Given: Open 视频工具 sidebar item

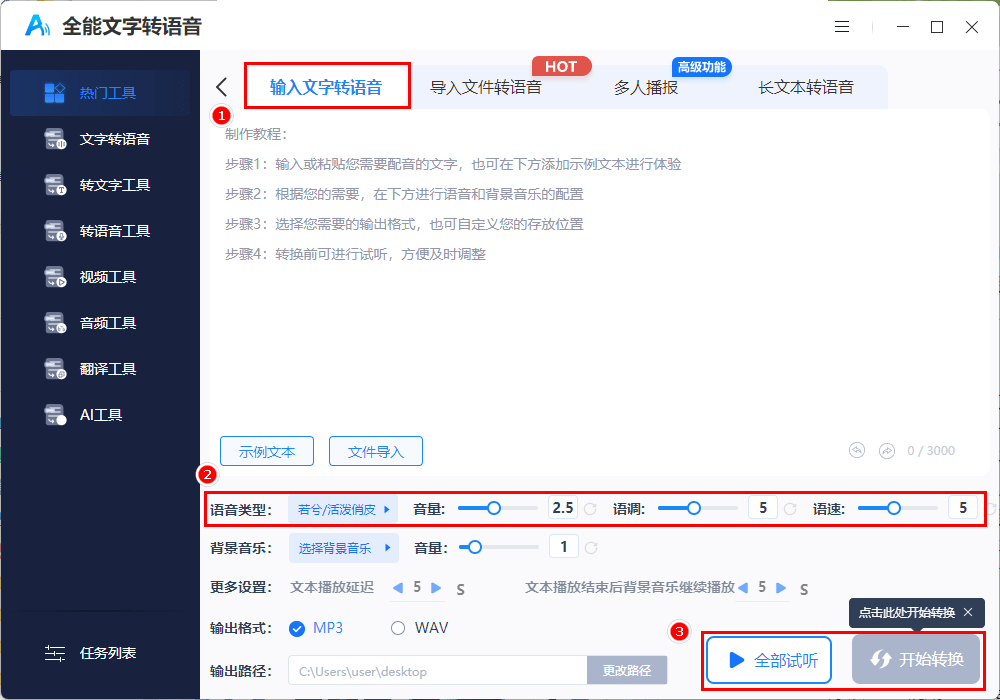Looking at the screenshot, I should [x=100, y=277].
